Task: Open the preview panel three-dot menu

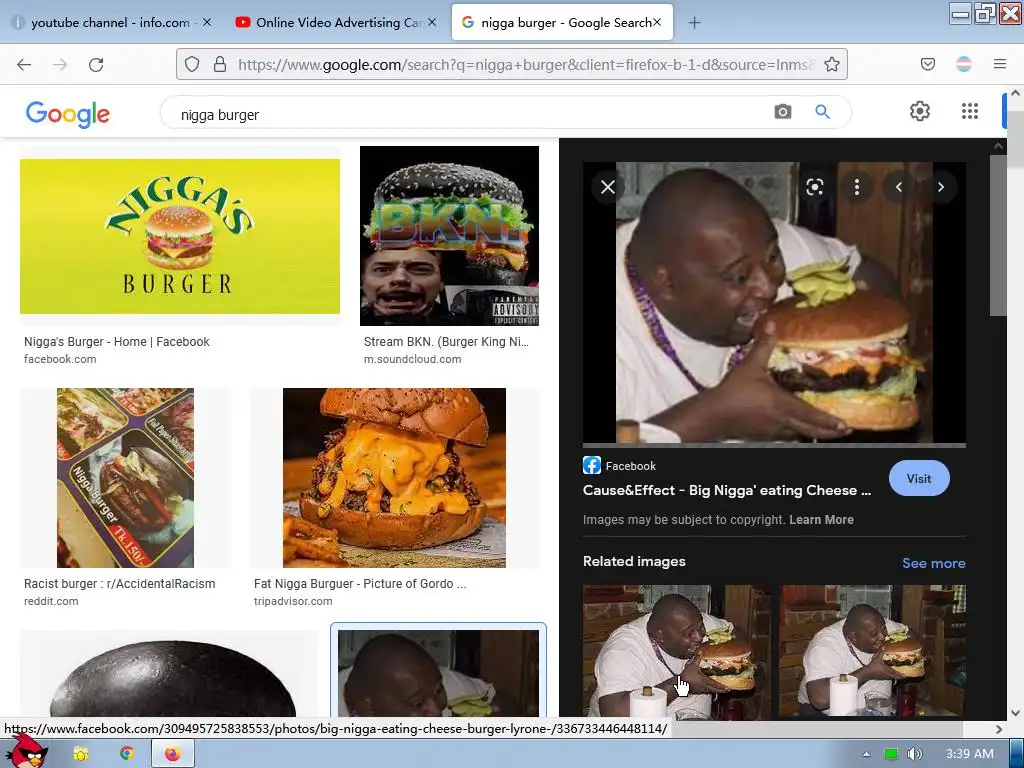Action: pos(857,187)
